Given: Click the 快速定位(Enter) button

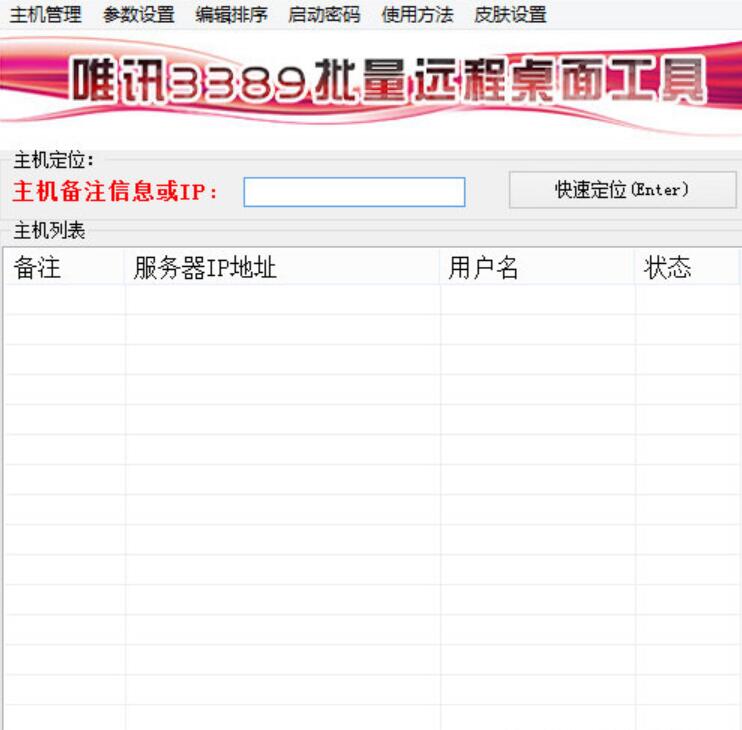Looking at the screenshot, I should (623, 190).
